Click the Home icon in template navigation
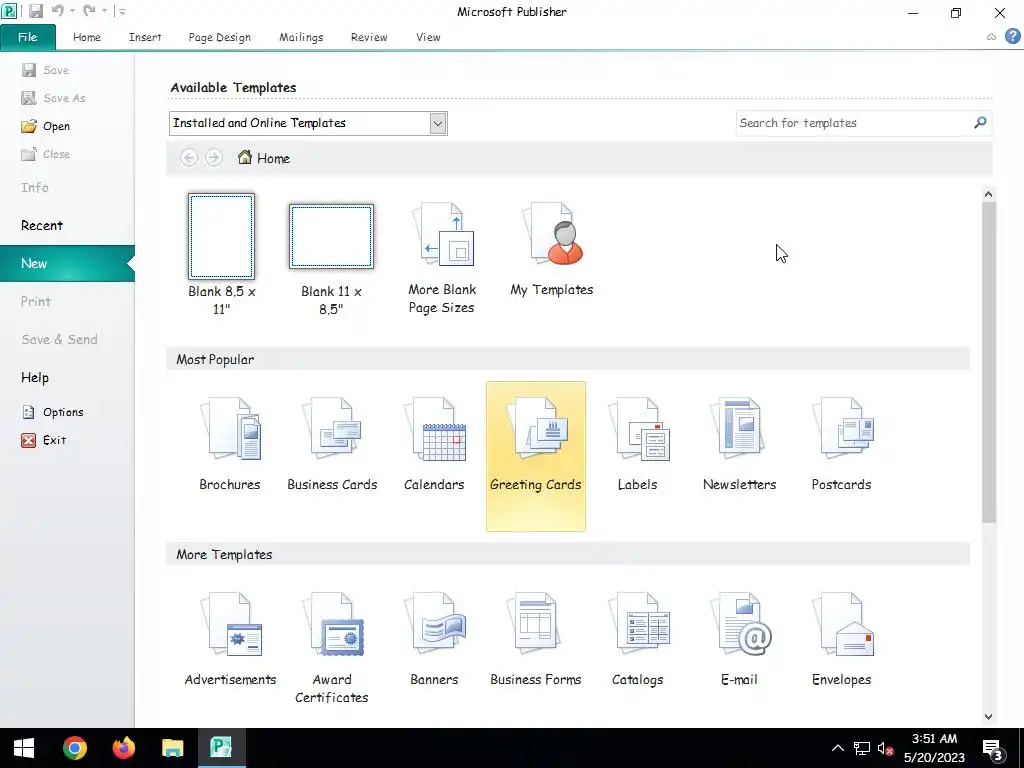The image size is (1024, 768). (245, 157)
